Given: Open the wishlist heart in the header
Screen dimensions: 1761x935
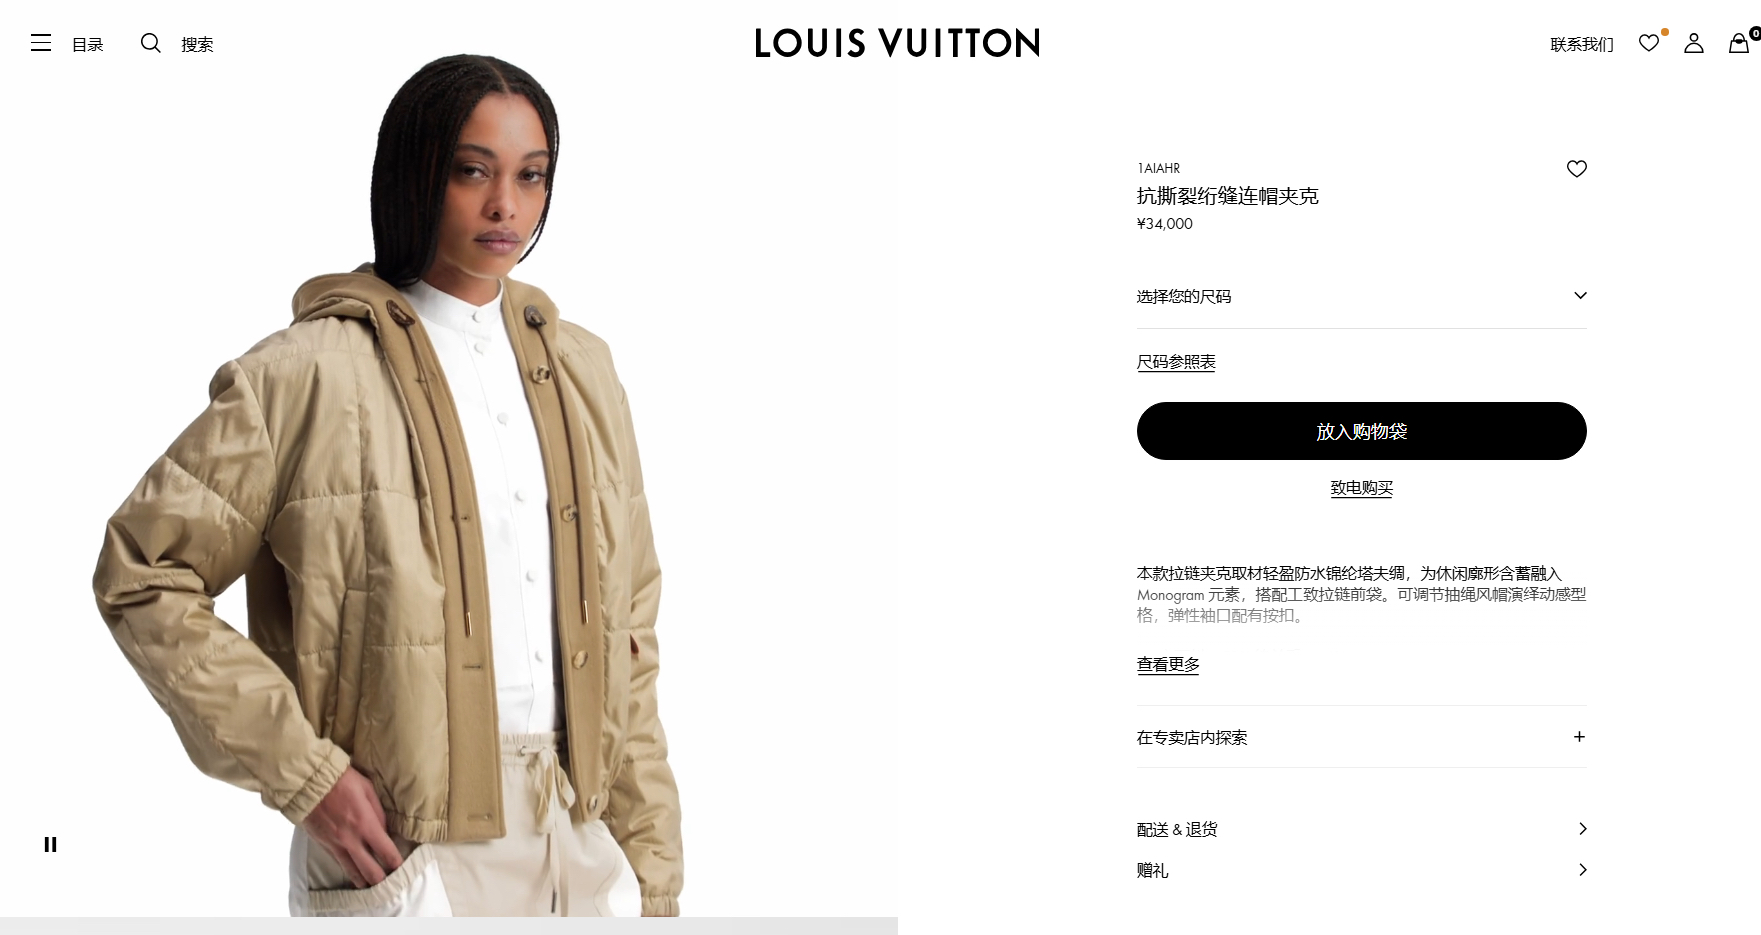Looking at the screenshot, I should (1649, 43).
